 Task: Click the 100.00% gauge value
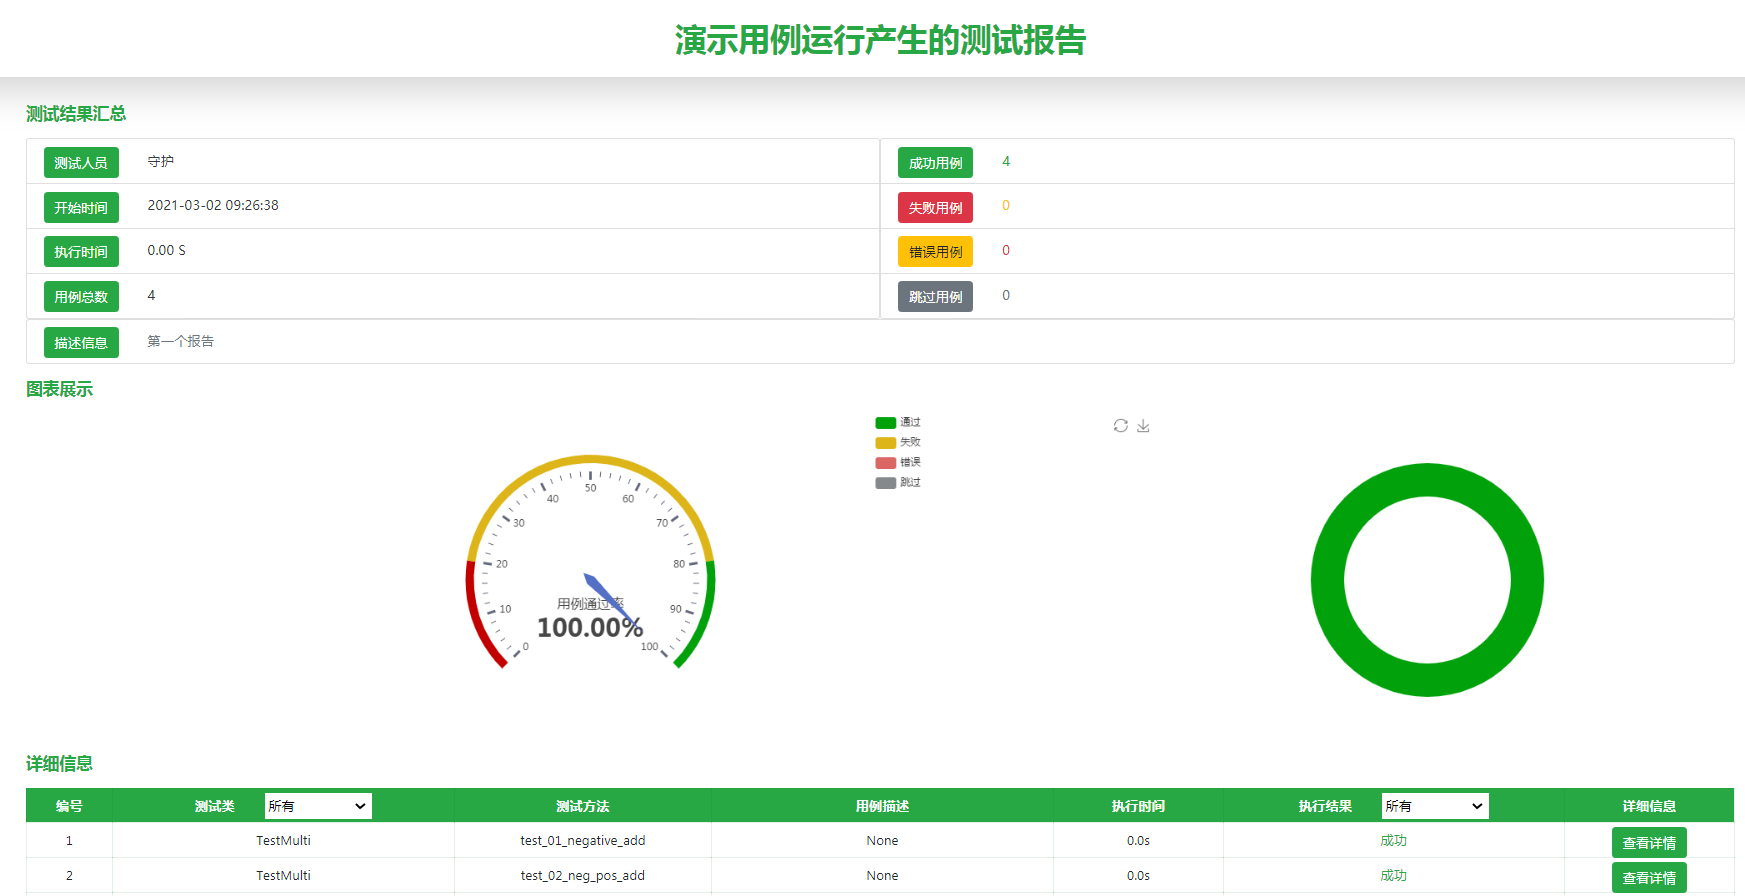(590, 628)
